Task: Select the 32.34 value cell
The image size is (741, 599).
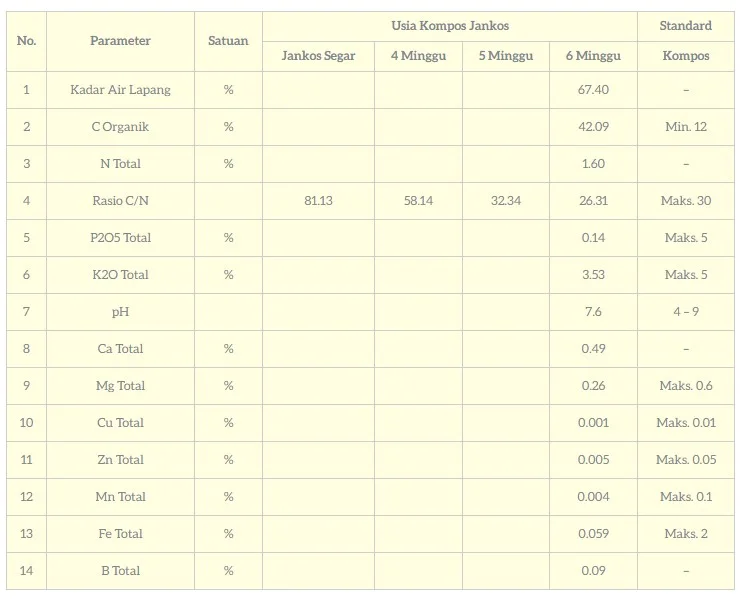Action: coord(505,201)
